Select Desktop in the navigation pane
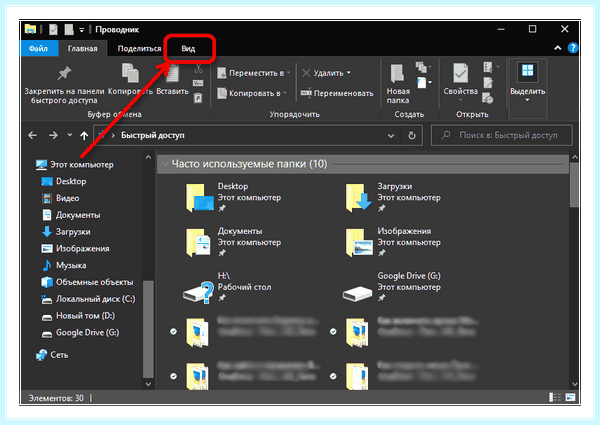This screenshot has height=425, width=600. [x=64, y=181]
